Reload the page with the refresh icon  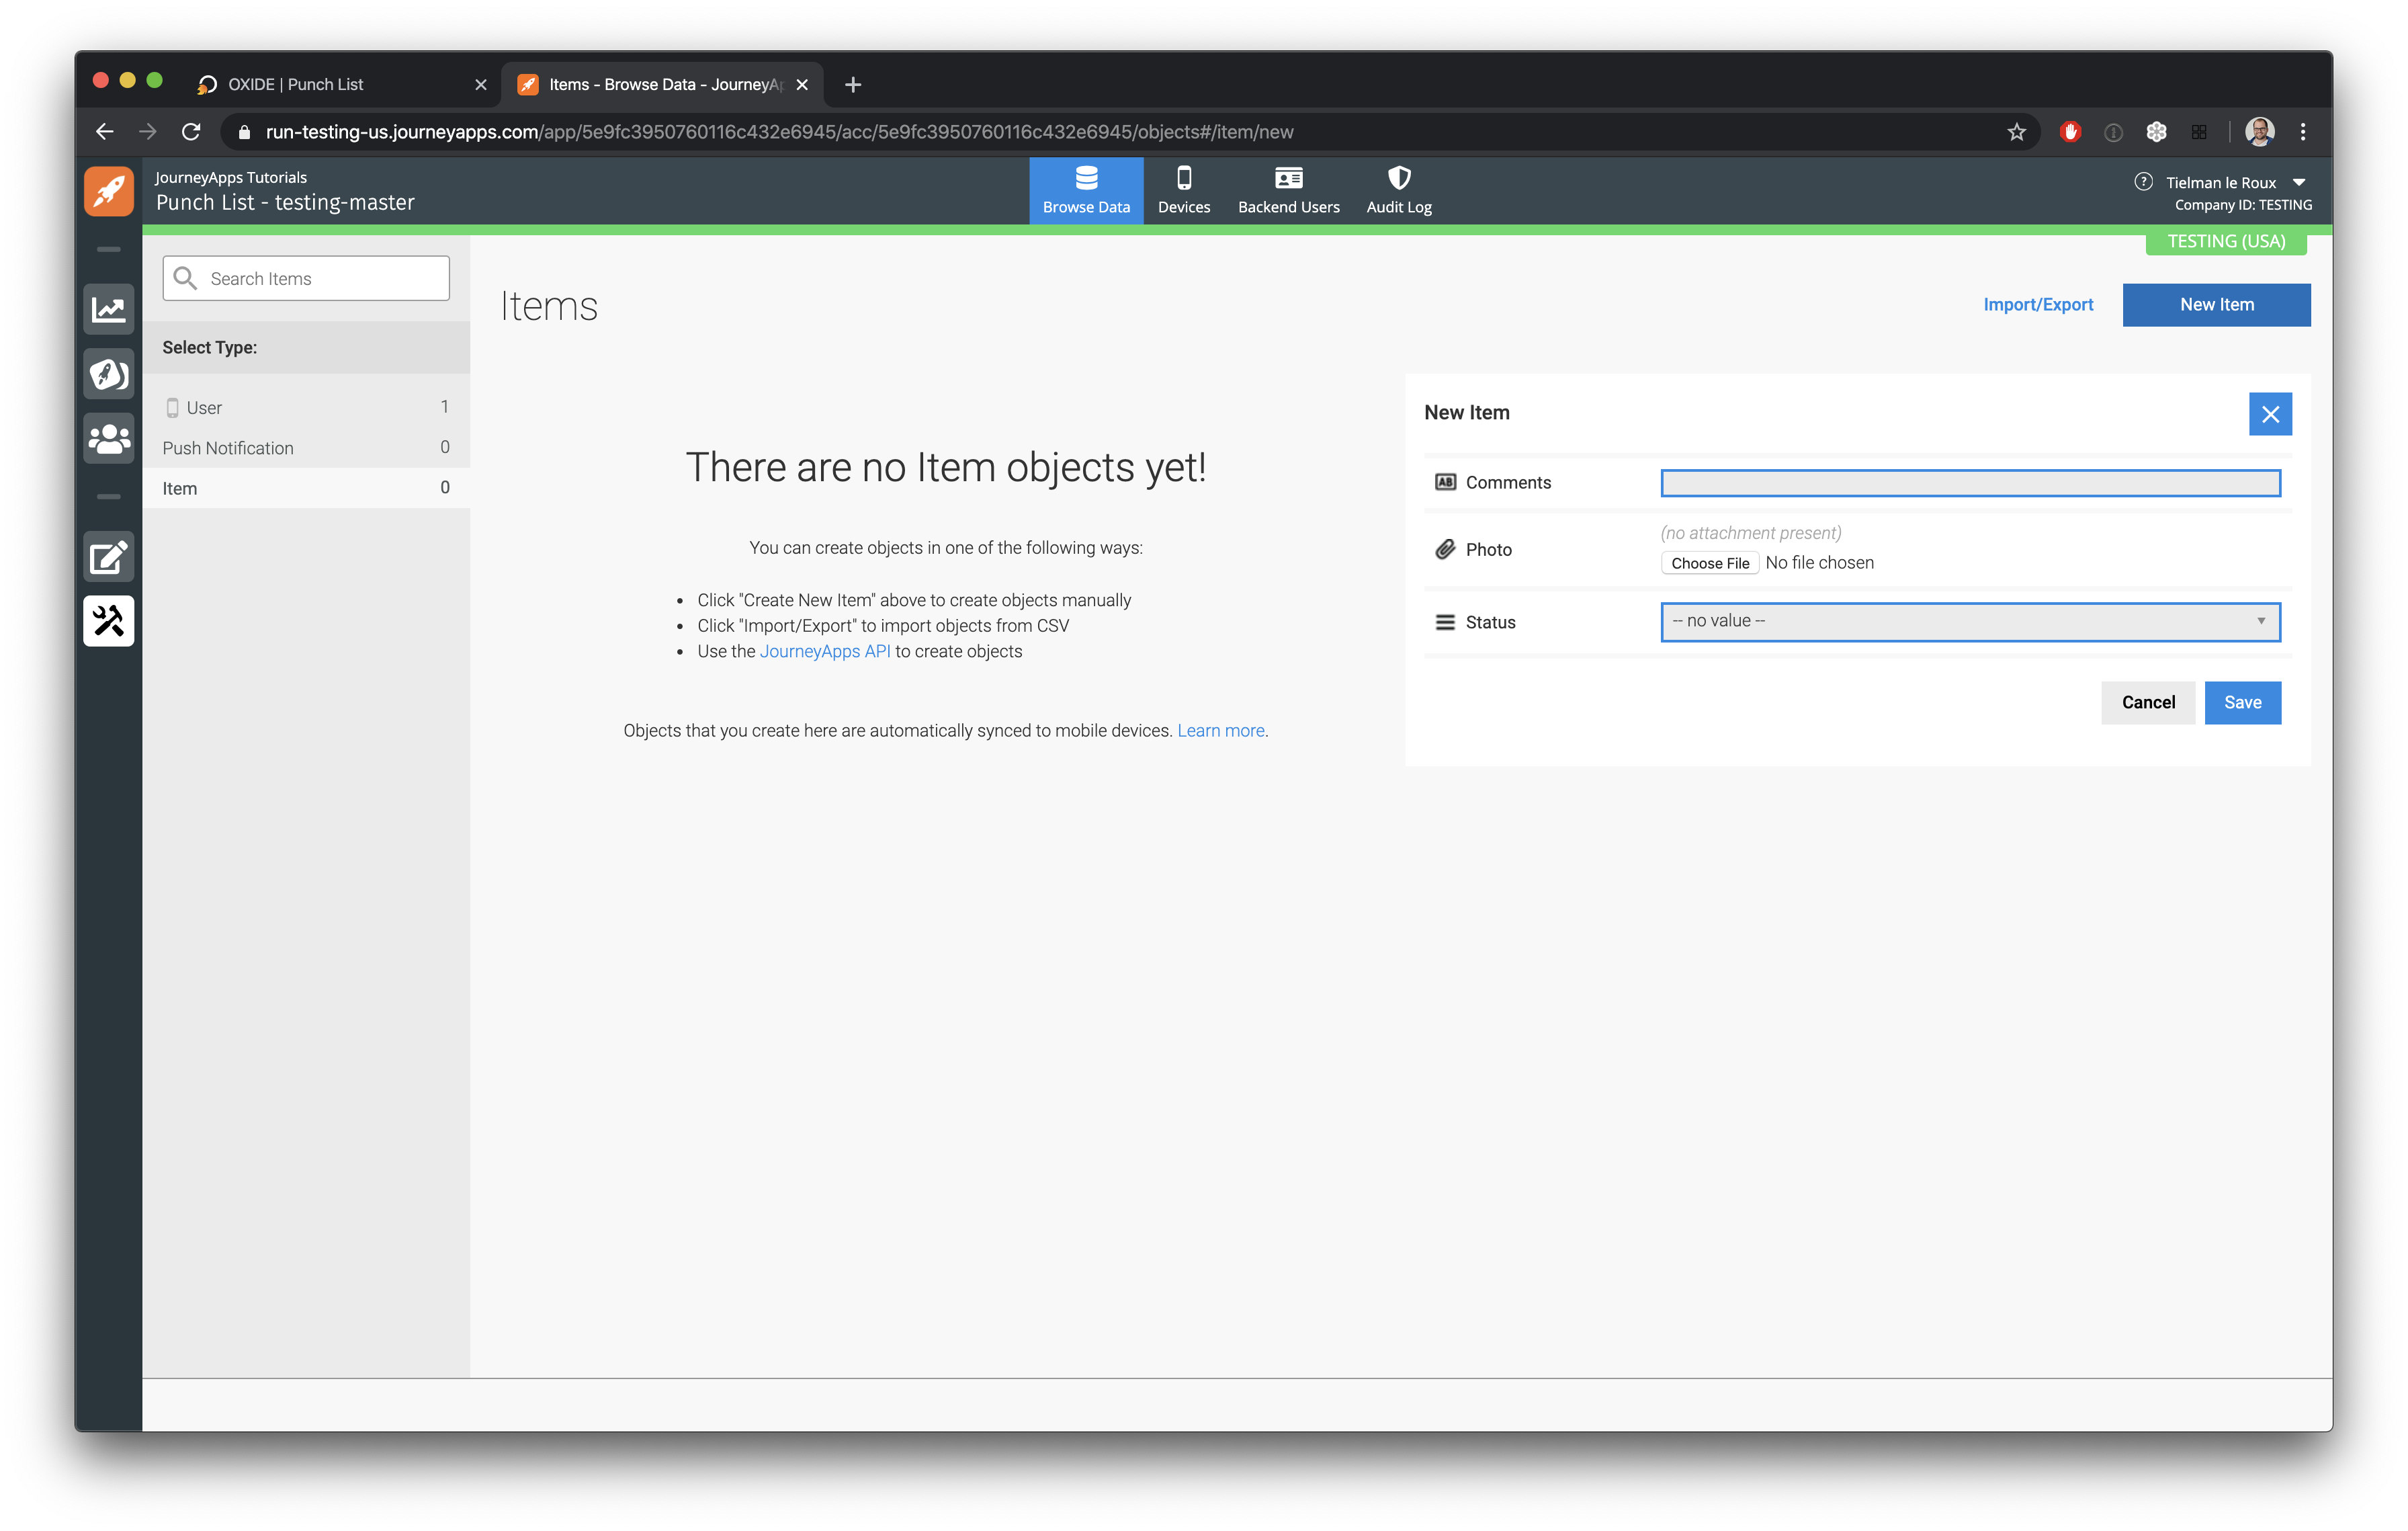pyautogui.click(x=191, y=132)
